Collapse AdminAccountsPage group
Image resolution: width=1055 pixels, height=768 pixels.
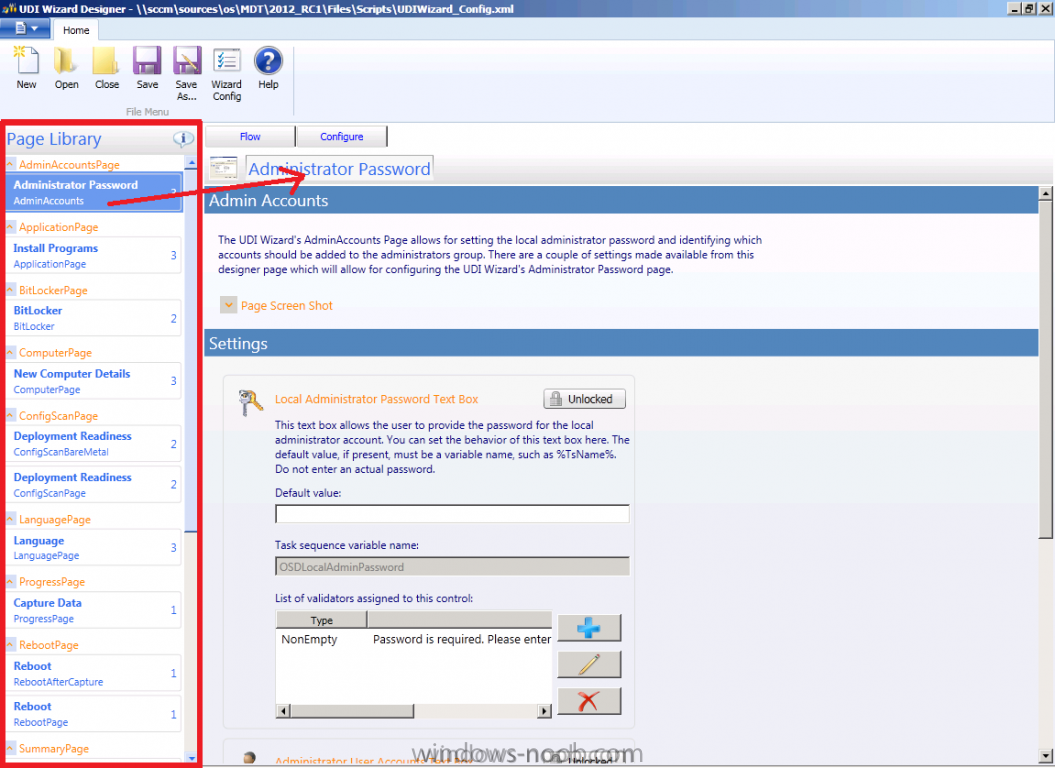10,164
